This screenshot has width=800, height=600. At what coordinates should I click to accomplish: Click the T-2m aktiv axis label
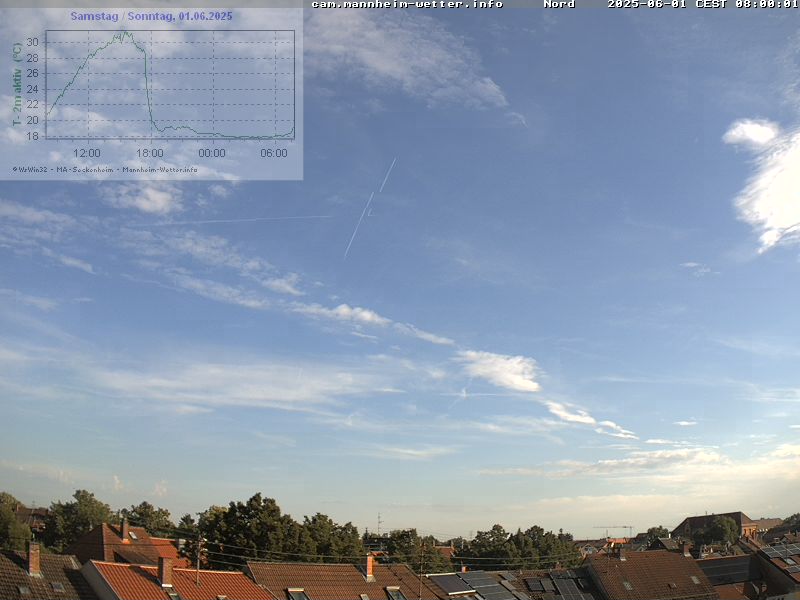pos(17,84)
